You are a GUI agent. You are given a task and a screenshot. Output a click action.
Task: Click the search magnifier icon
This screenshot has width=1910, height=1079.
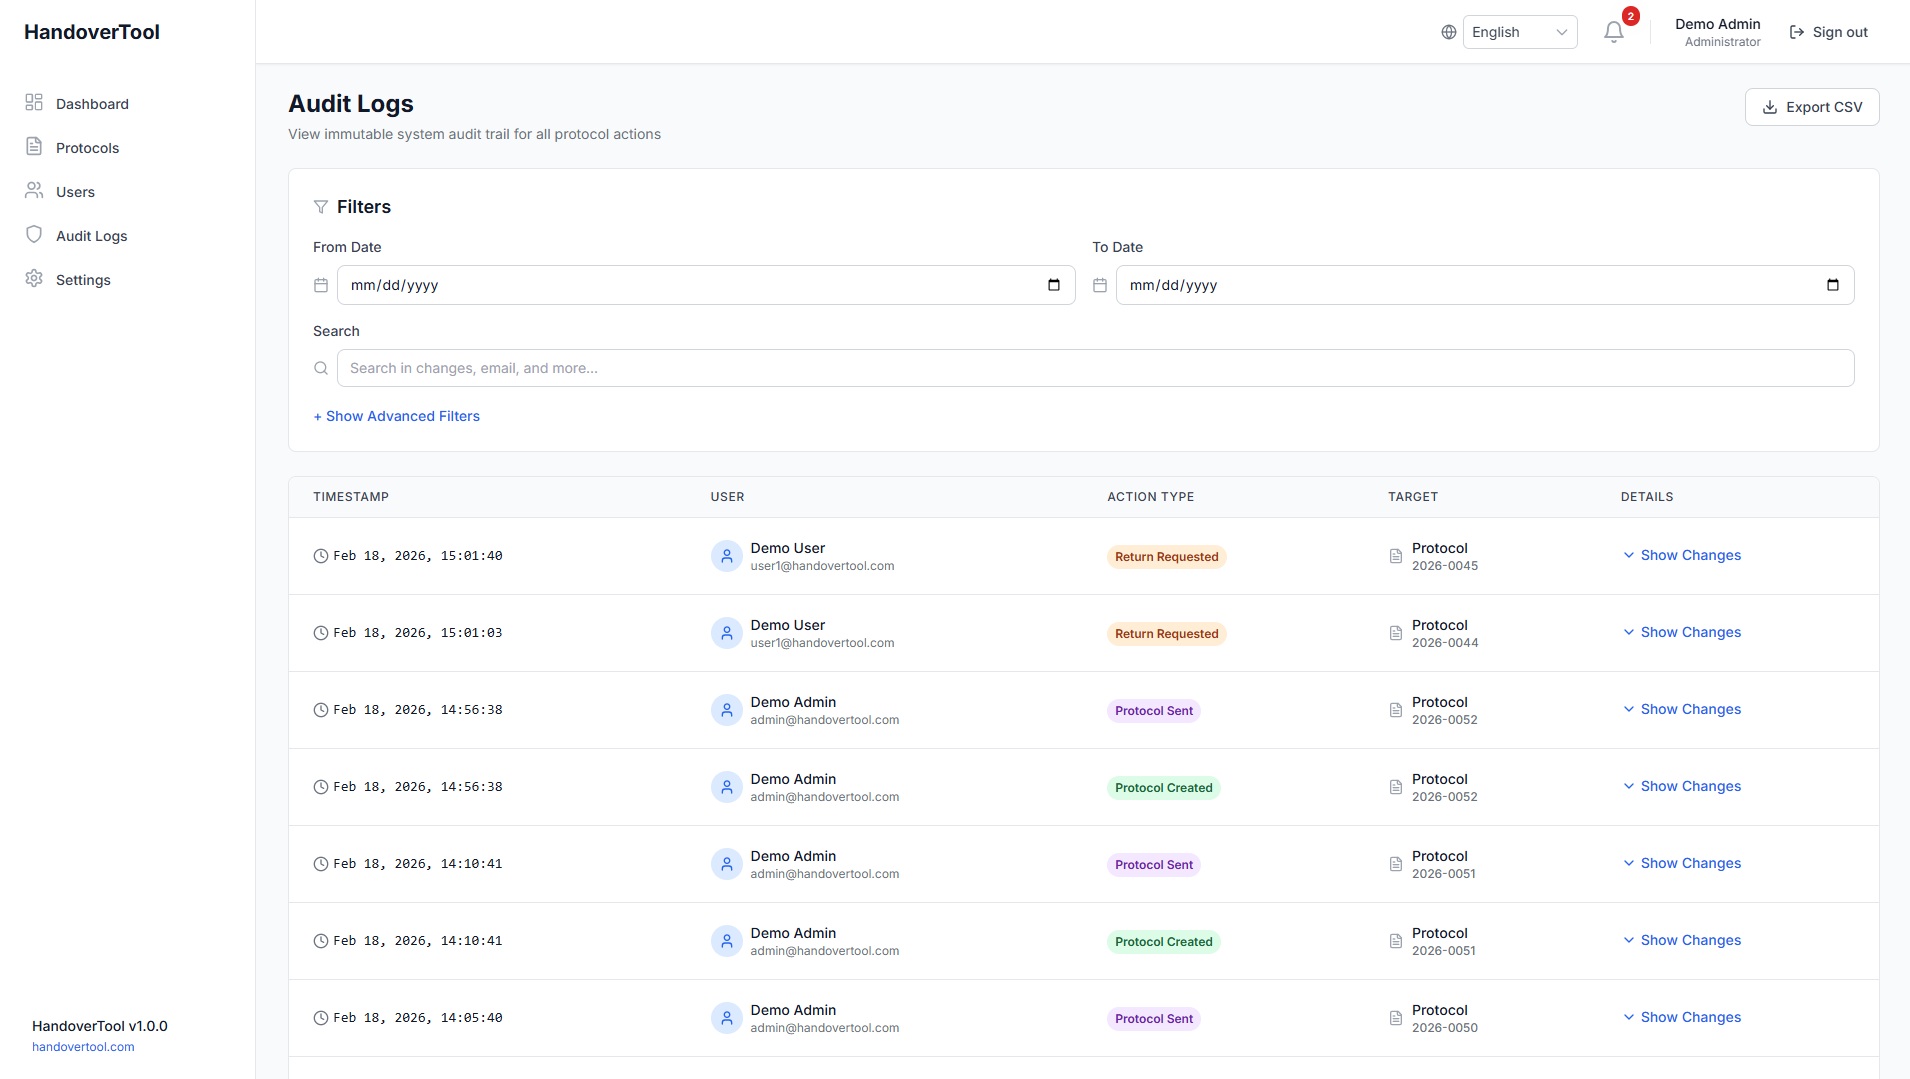coord(321,368)
